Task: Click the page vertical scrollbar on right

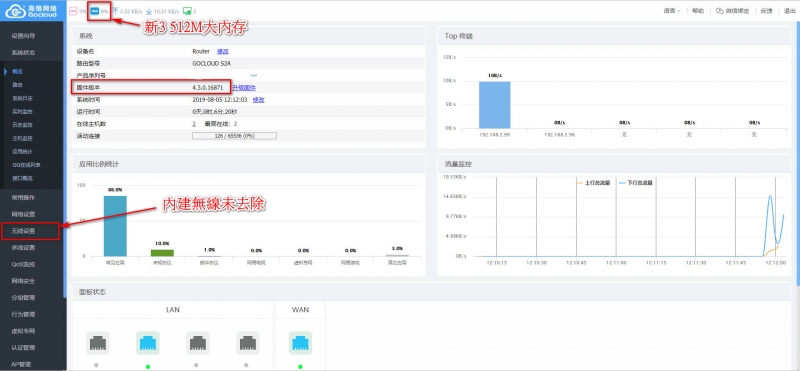Action: tap(798, 153)
